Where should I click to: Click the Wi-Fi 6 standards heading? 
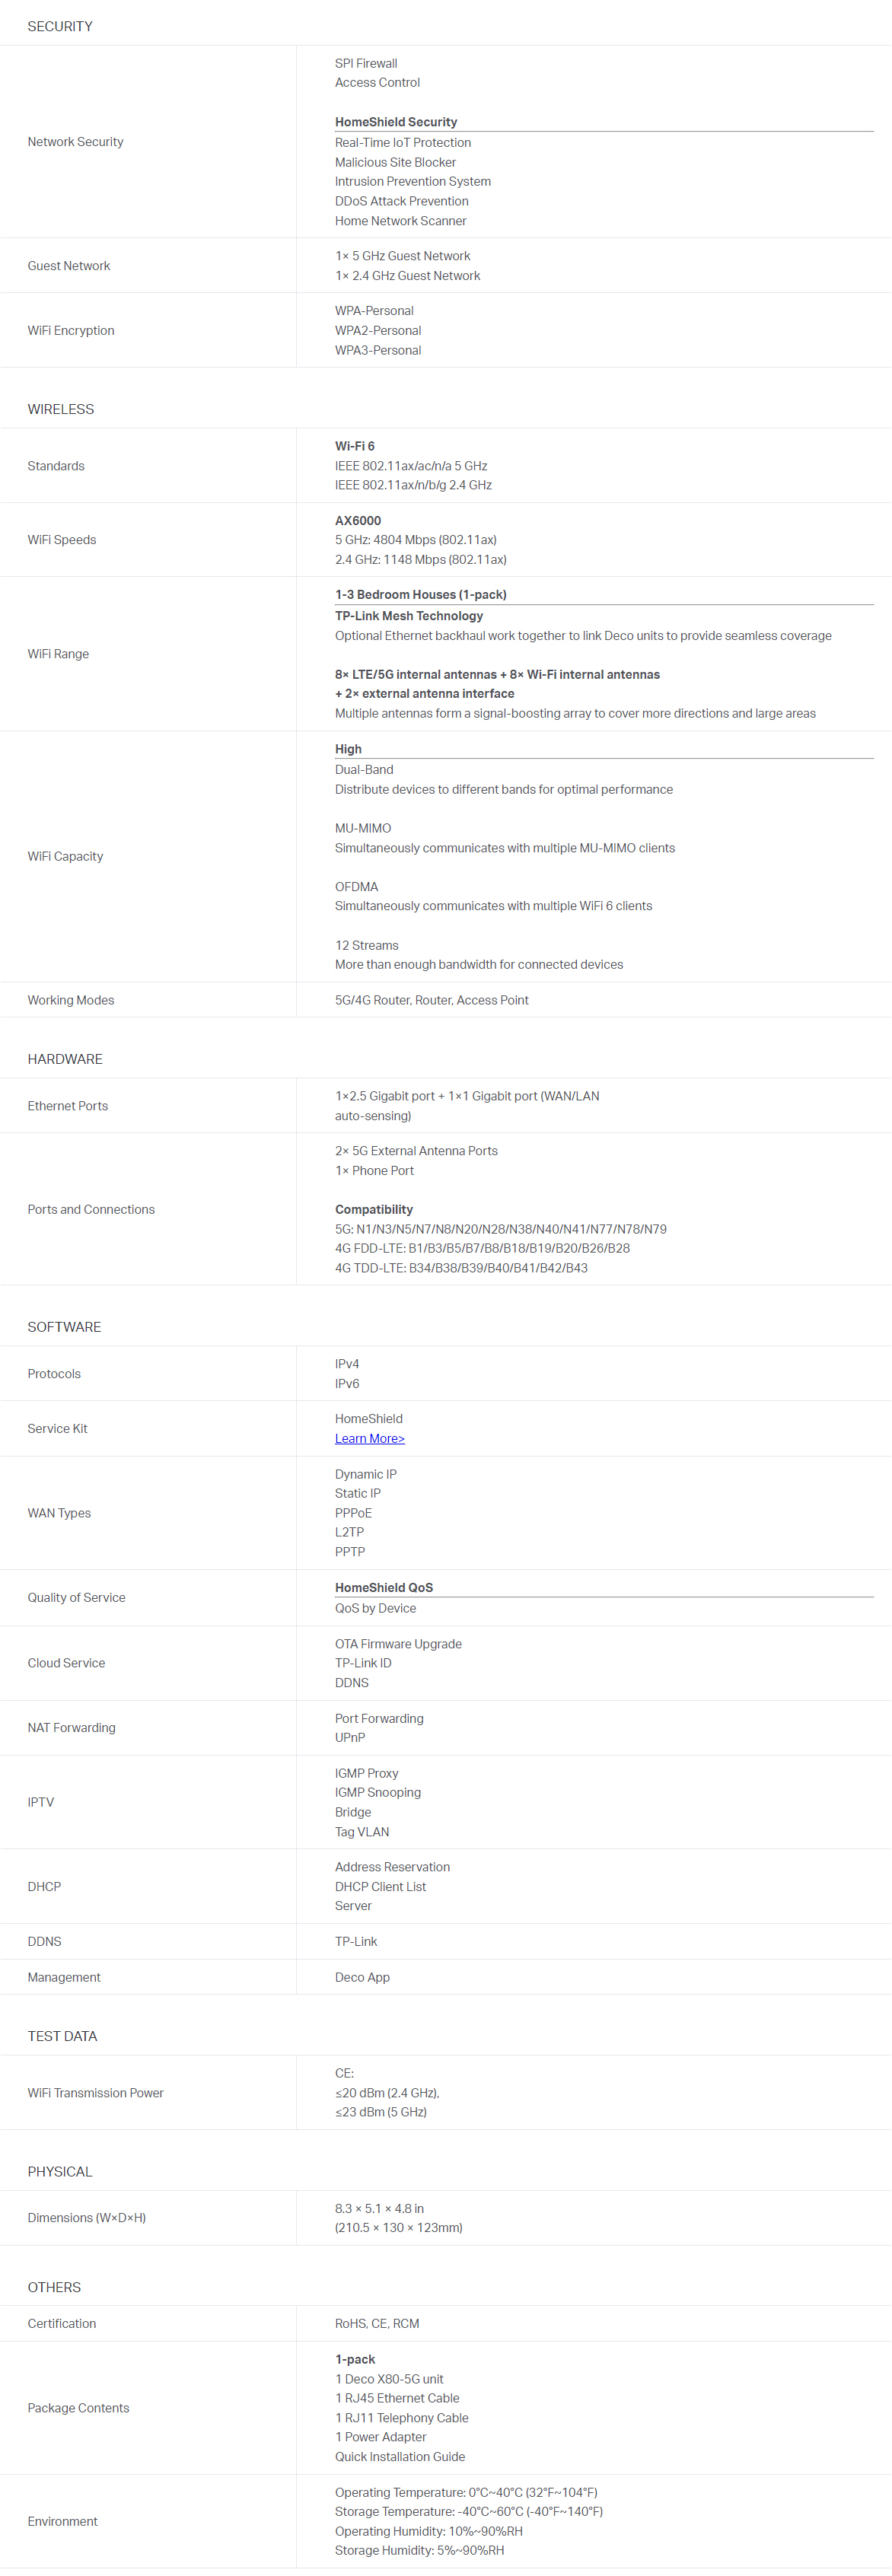[355, 446]
